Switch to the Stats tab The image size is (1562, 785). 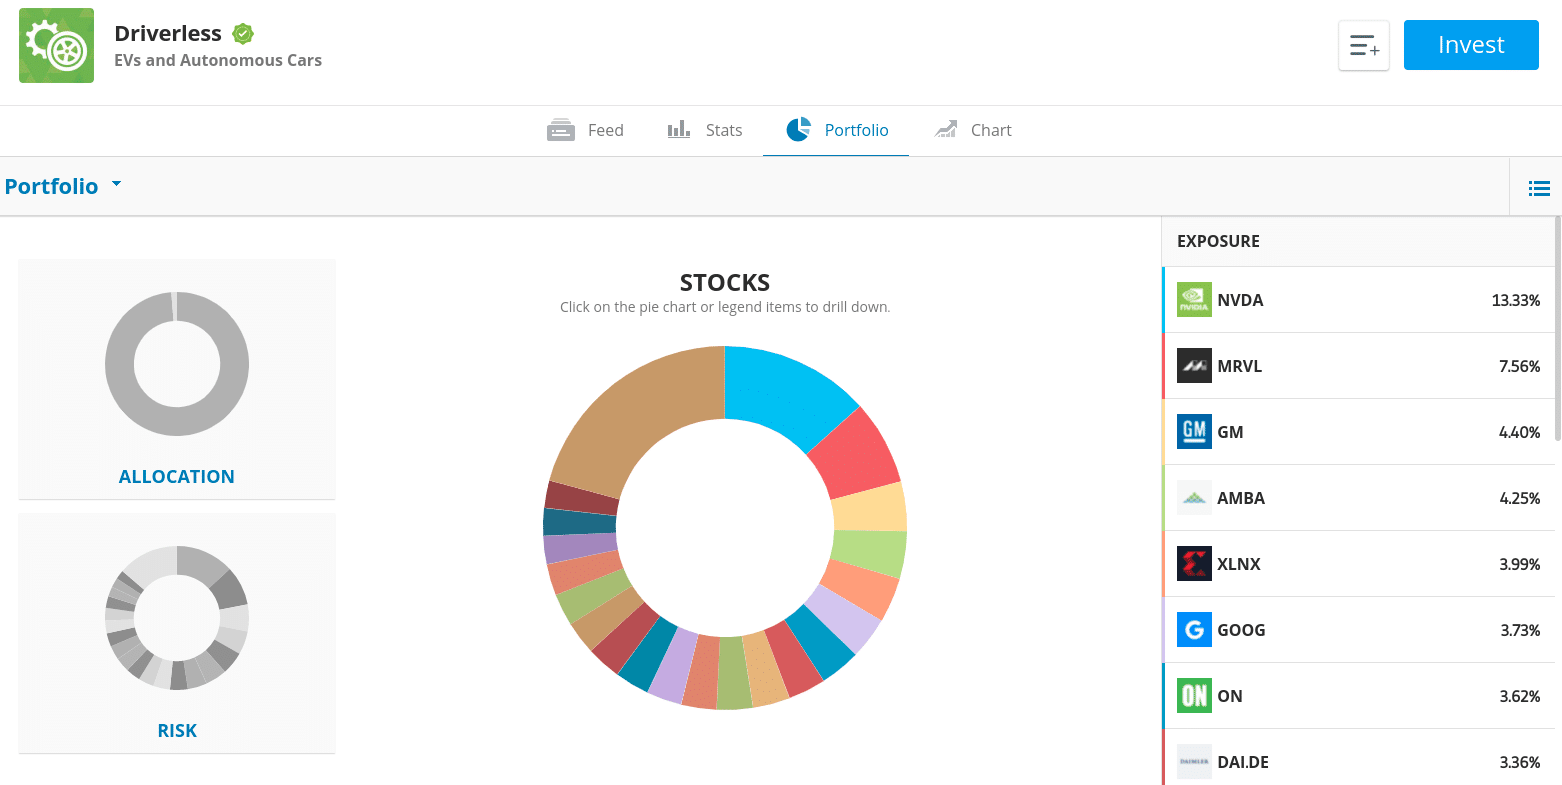pos(705,130)
